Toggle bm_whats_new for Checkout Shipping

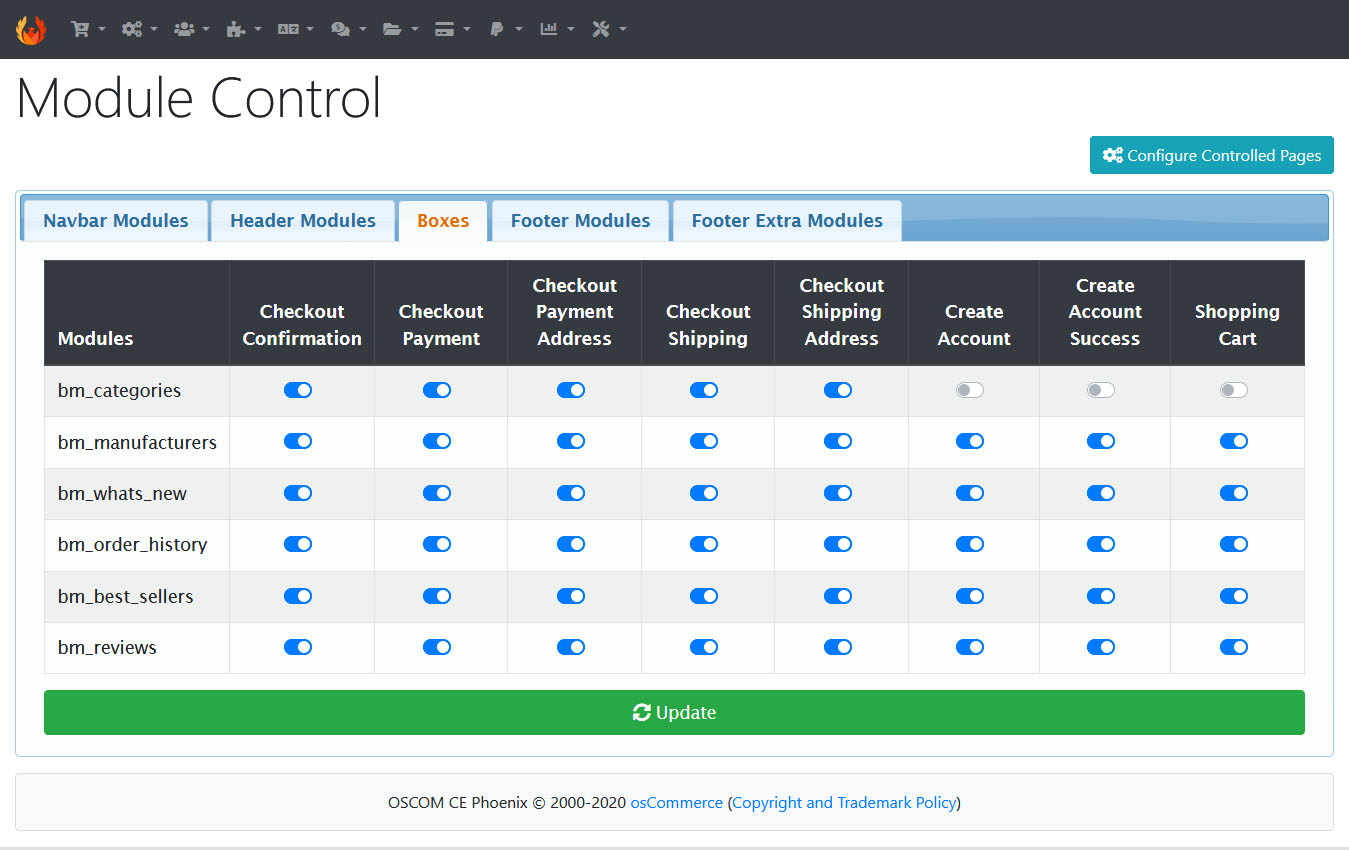tap(704, 493)
